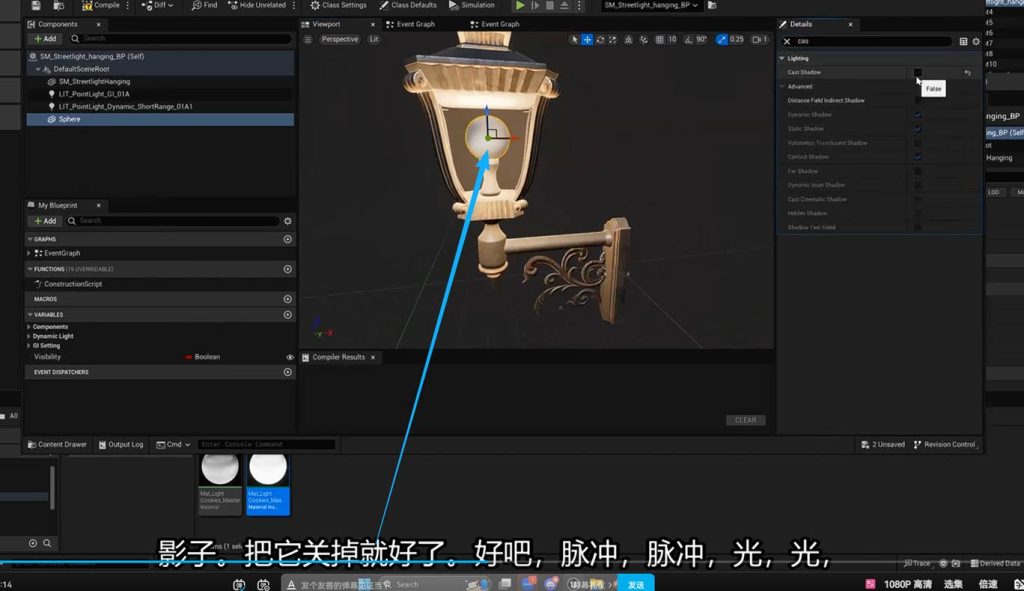Open the My Blueprint settings gear
The width and height of the screenshot is (1024, 591).
pos(288,221)
